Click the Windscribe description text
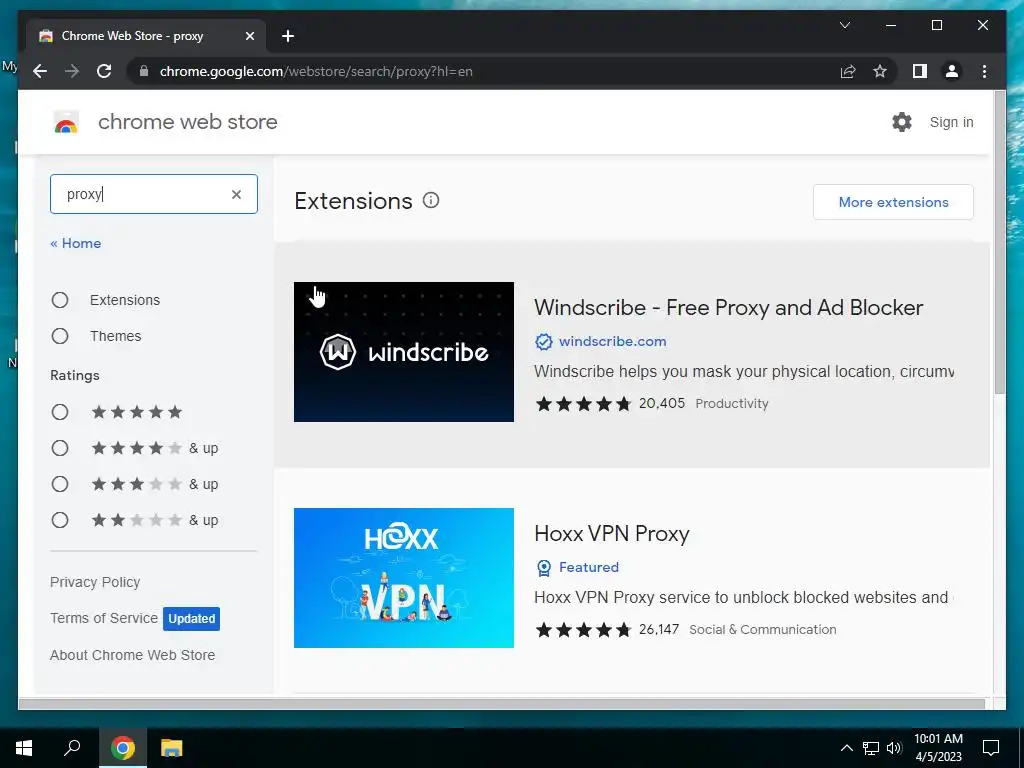This screenshot has width=1024, height=768. coord(744,372)
